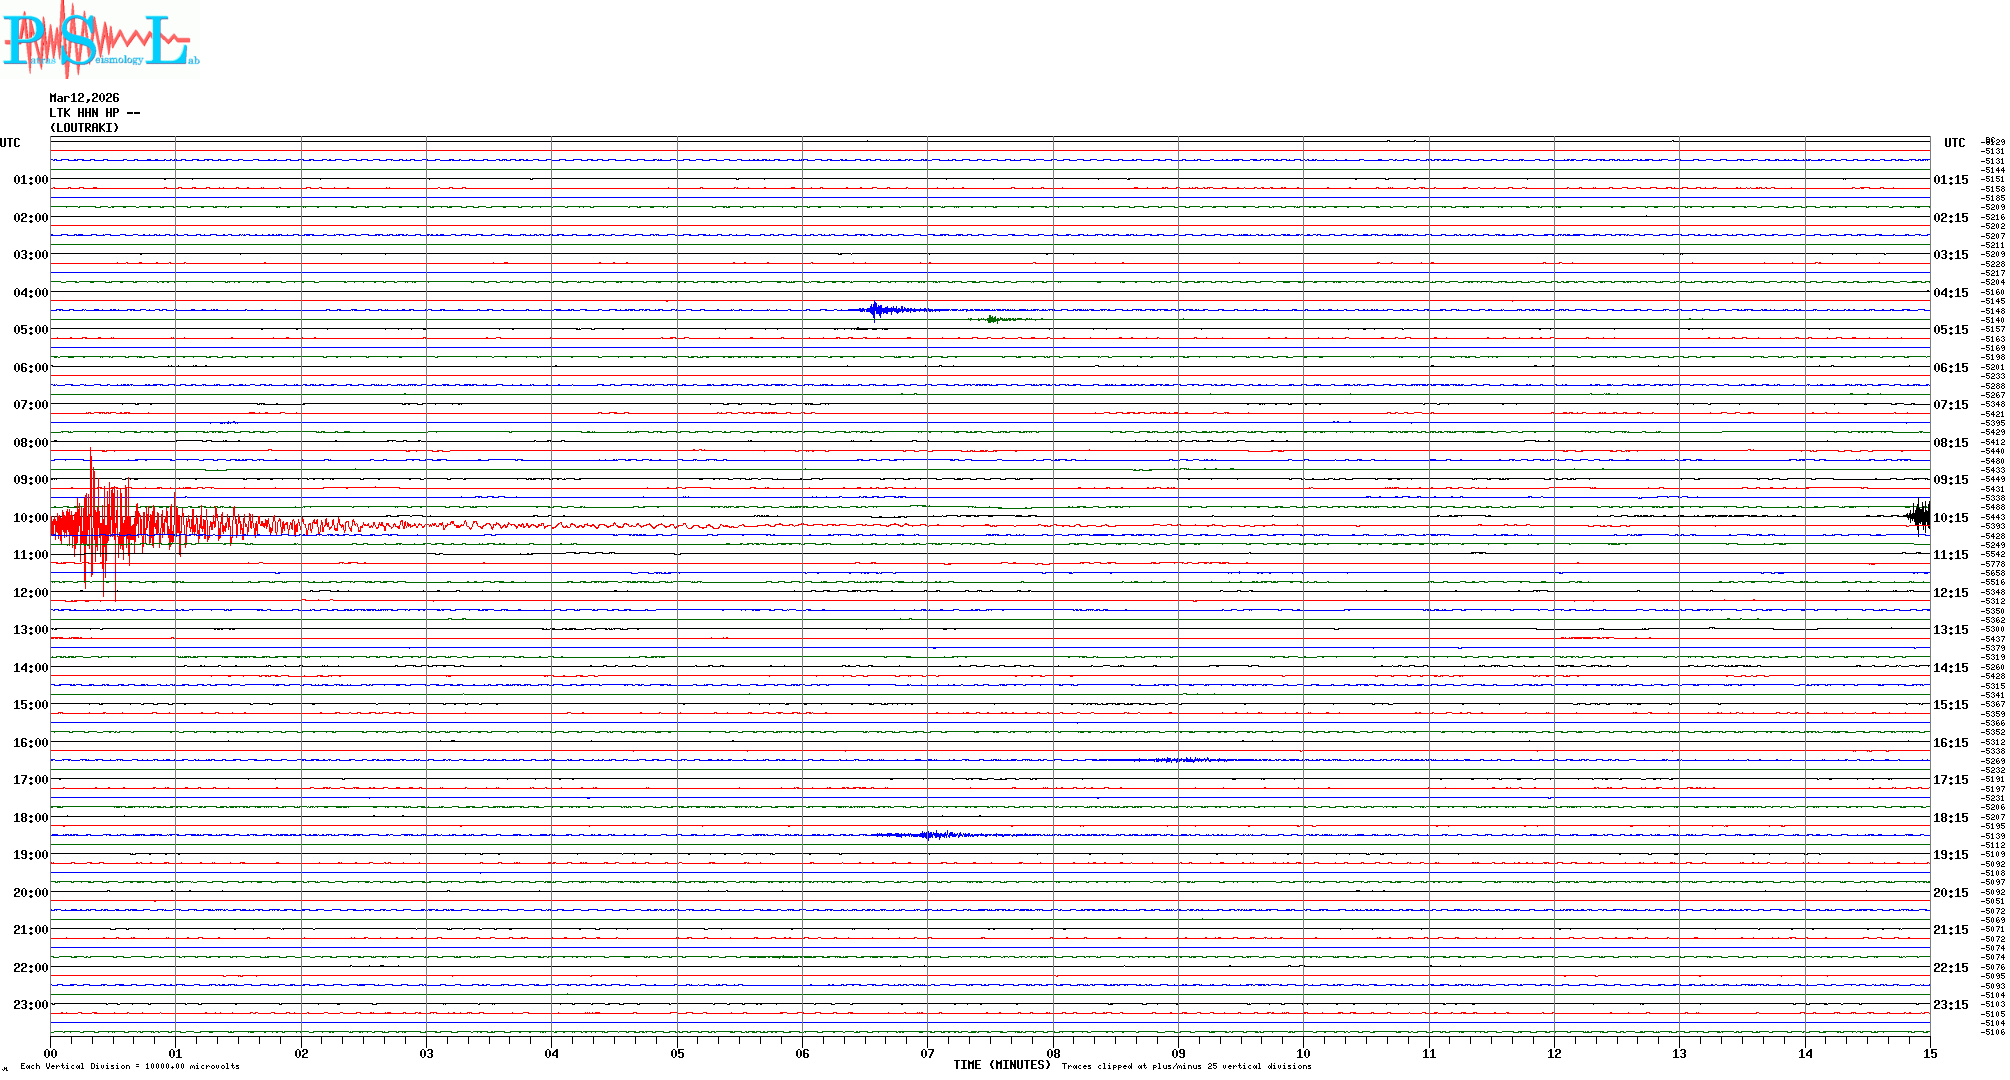The height and width of the screenshot is (1080, 2010).
Task: Click the PSL Seismology Lab logo
Action: (98, 40)
